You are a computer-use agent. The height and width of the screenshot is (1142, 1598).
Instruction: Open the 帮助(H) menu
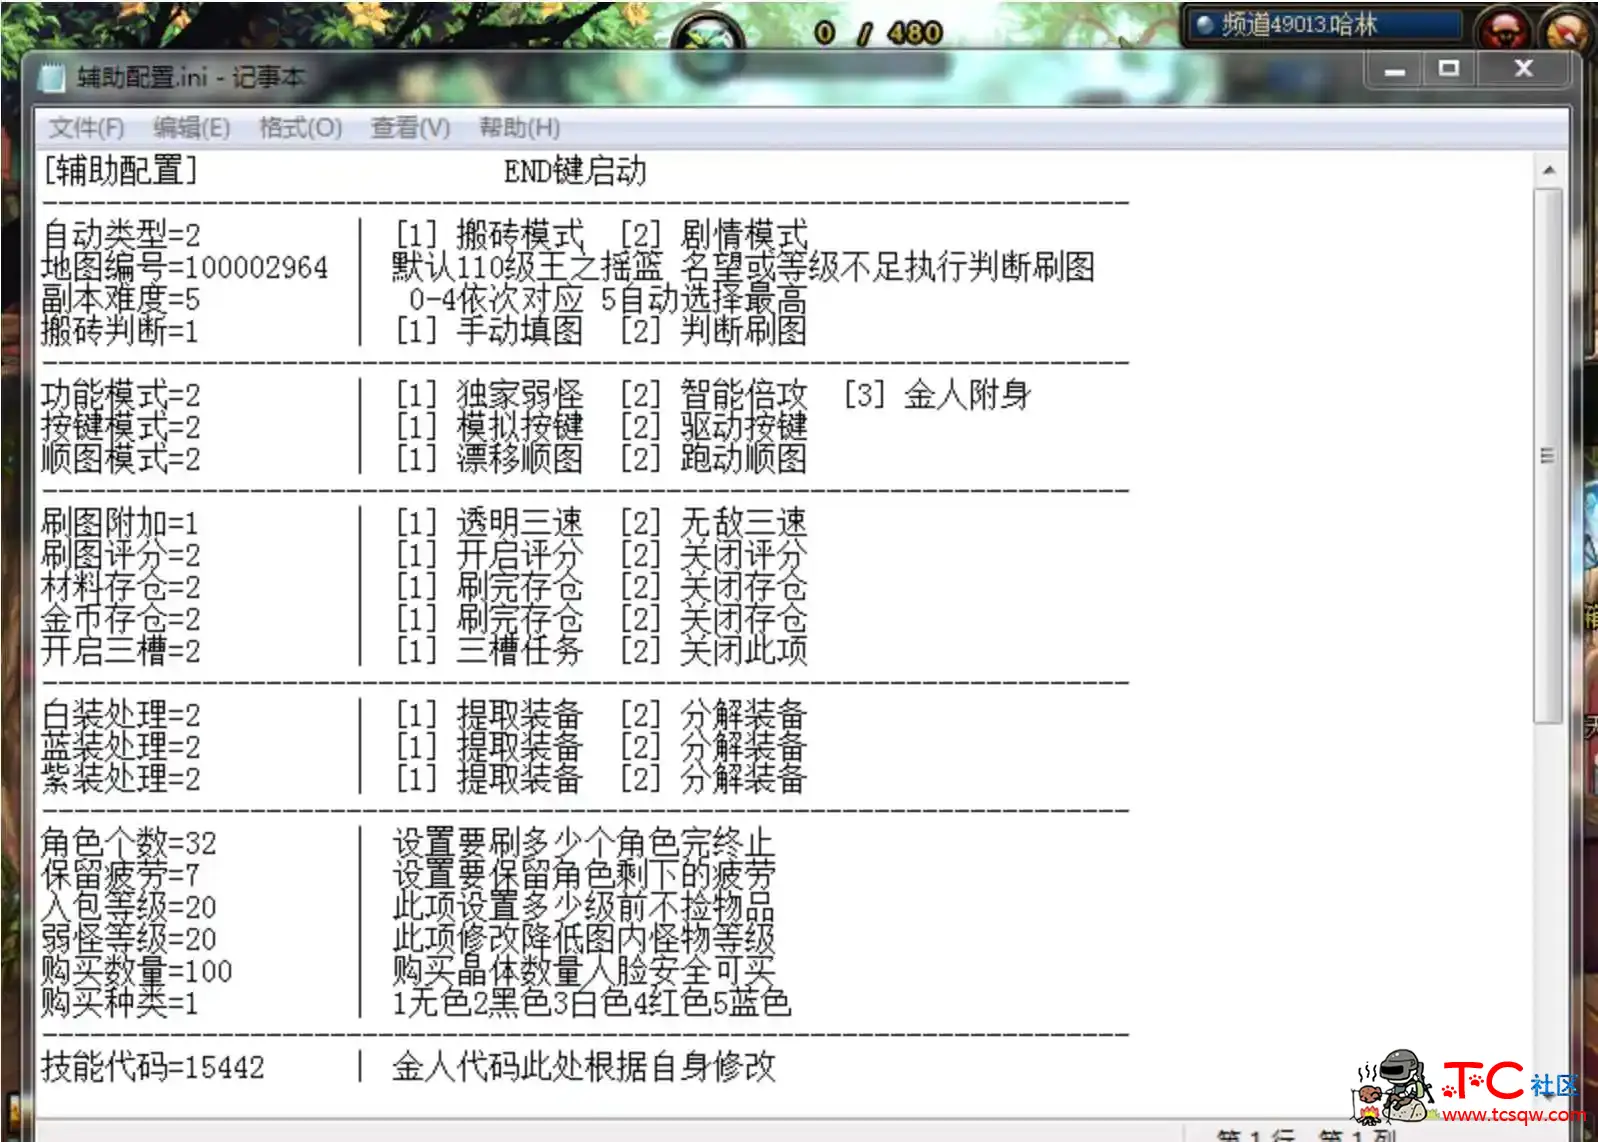click(519, 128)
